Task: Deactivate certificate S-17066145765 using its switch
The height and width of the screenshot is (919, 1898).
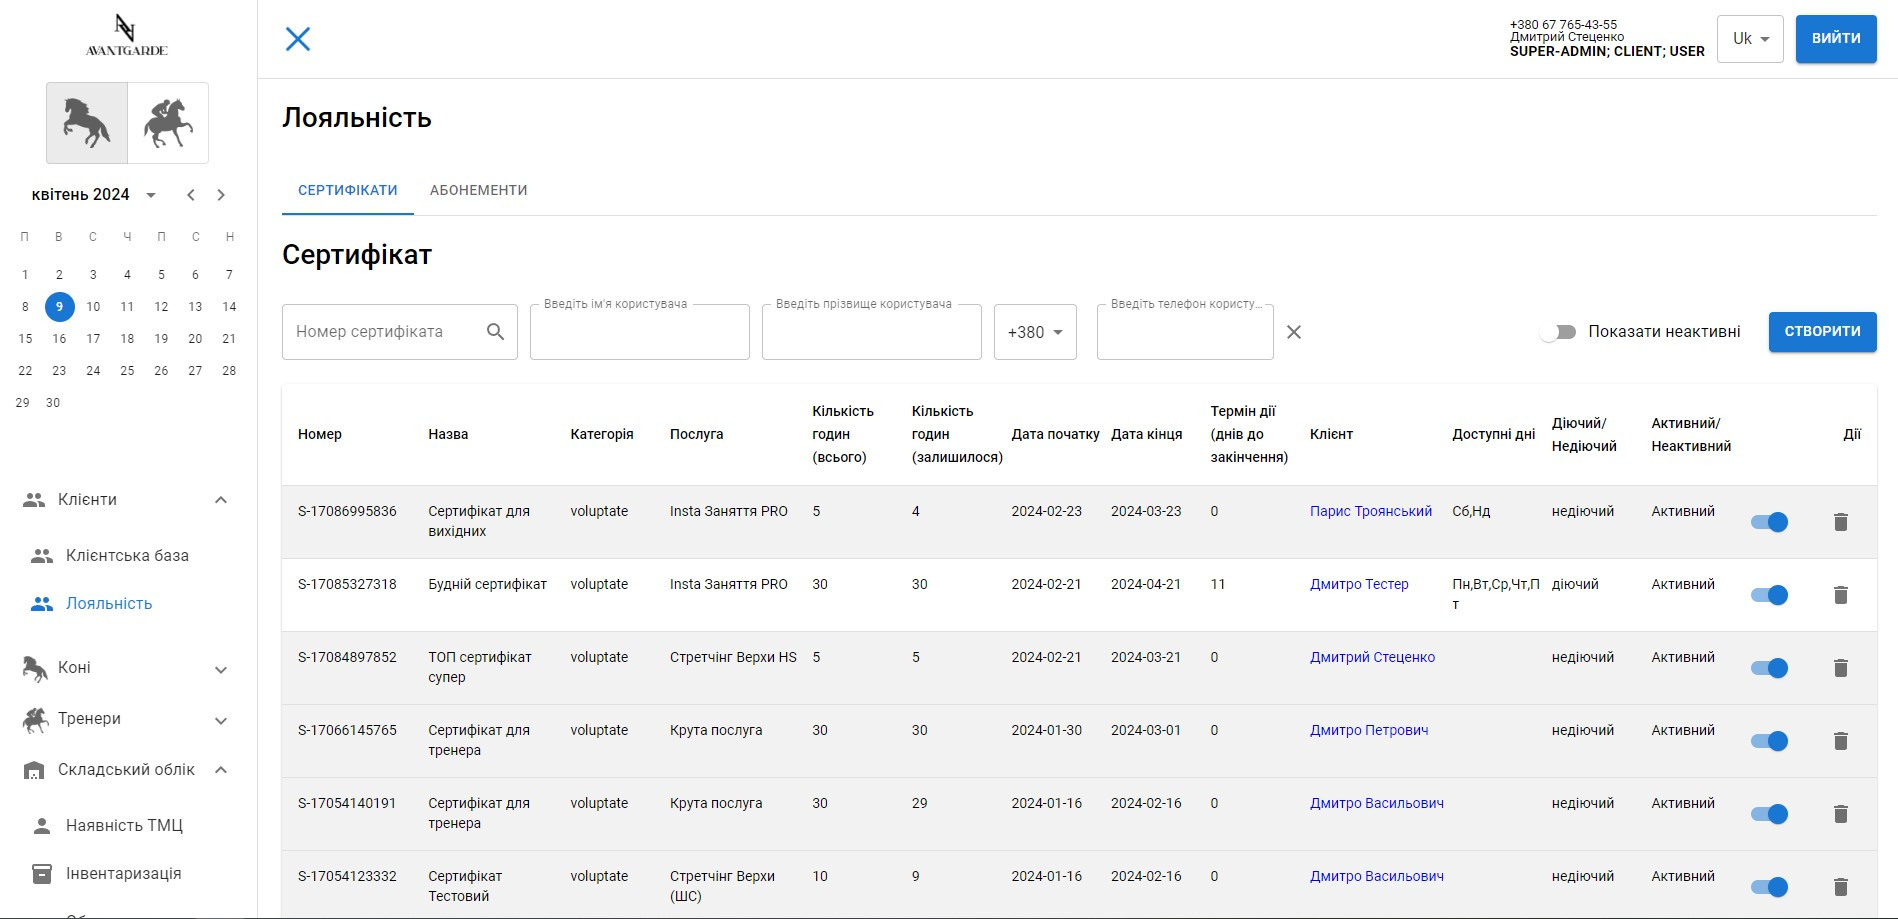Action: (x=1769, y=741)
